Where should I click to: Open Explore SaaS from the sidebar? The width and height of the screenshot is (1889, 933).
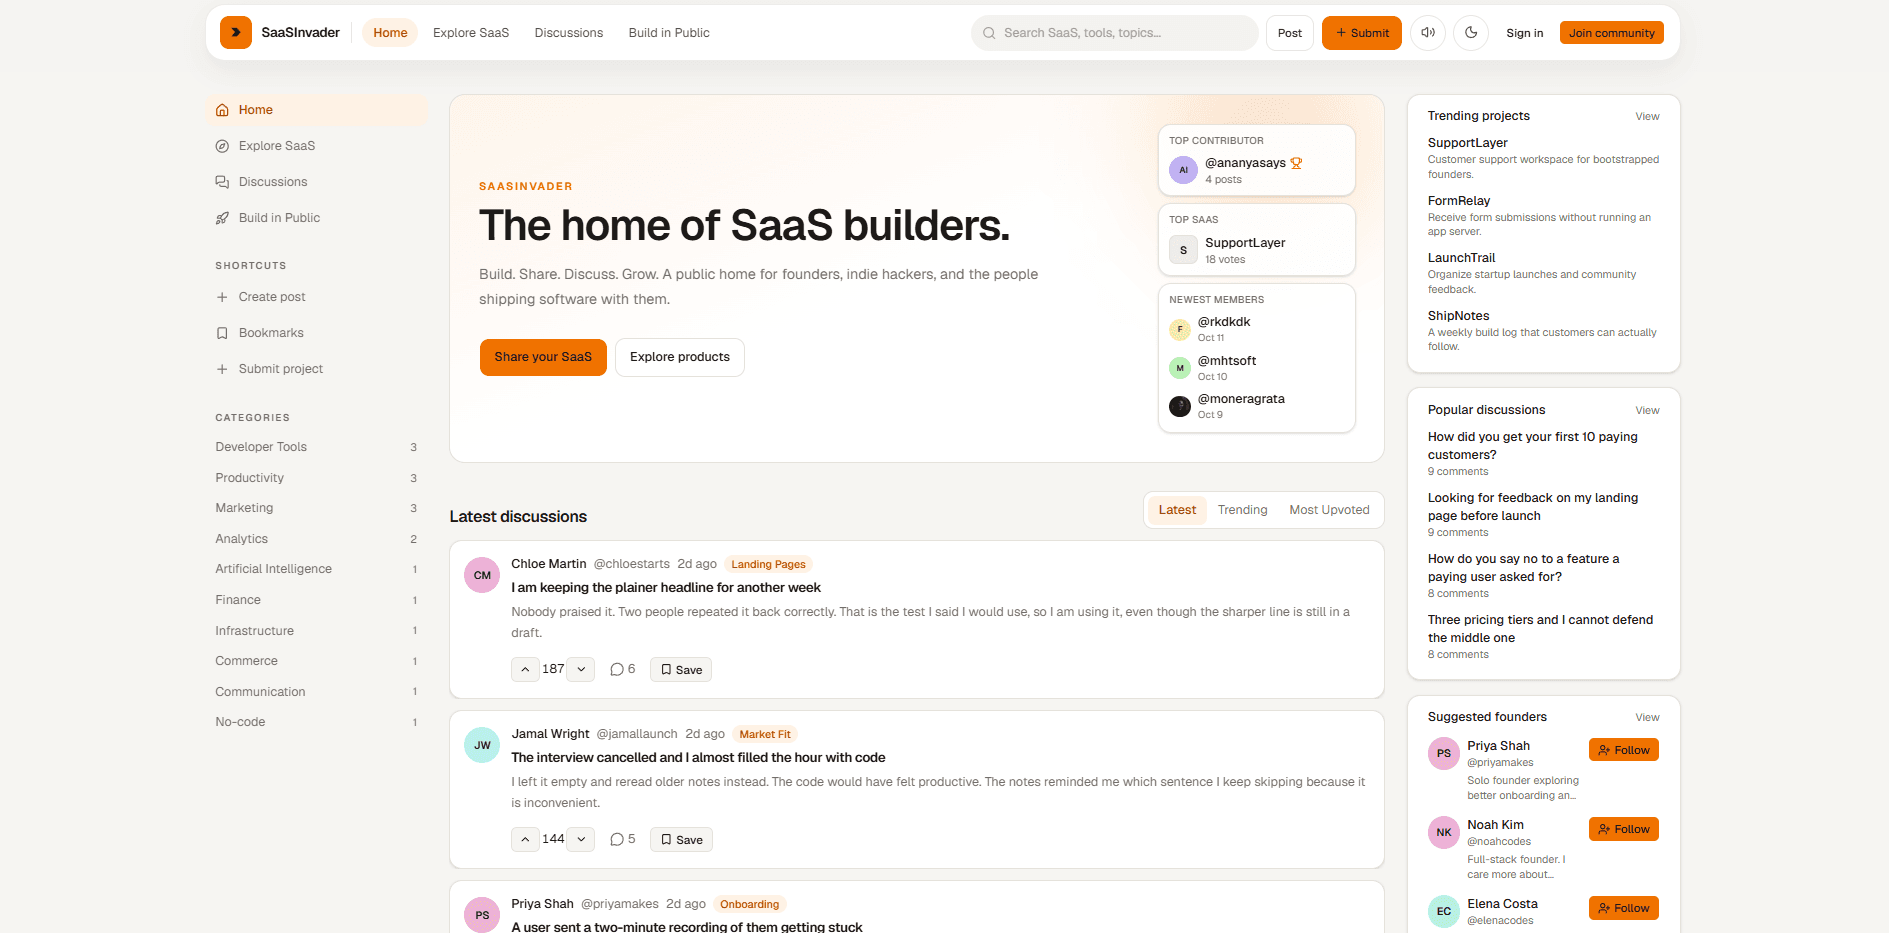(x=317, y=146)
